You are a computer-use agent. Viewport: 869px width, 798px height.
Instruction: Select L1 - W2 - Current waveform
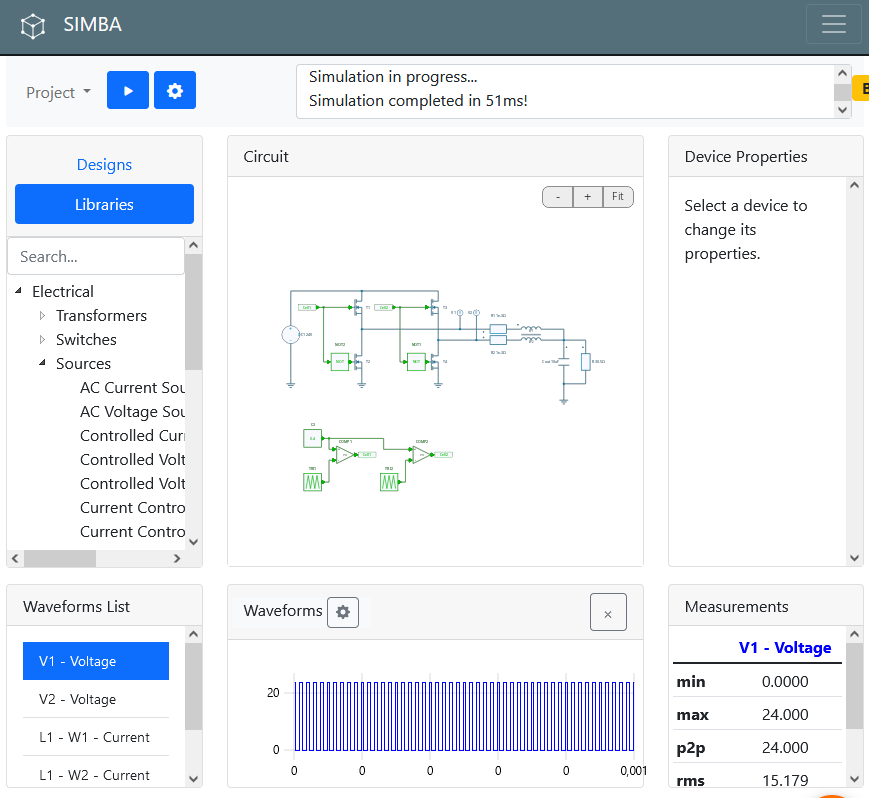[96, 774]
